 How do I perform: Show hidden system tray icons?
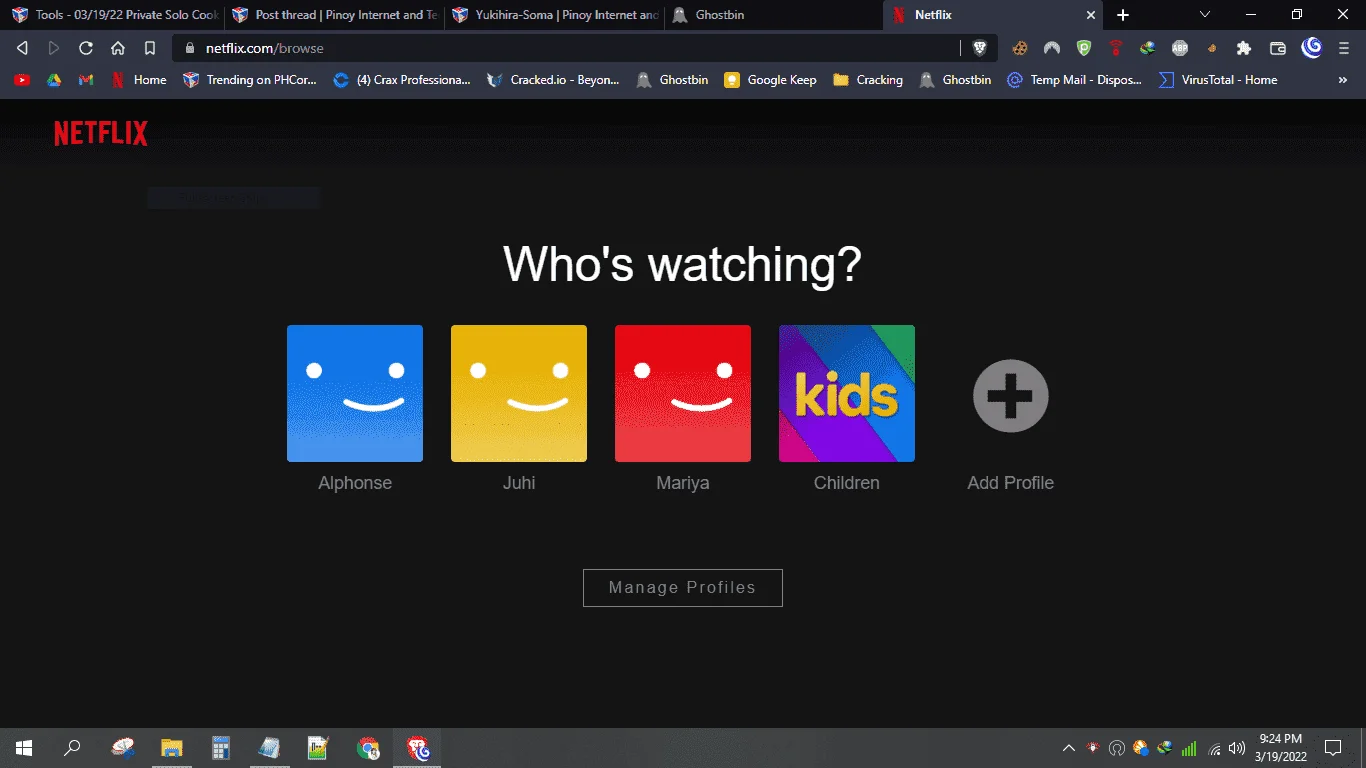click(1069, 748)
